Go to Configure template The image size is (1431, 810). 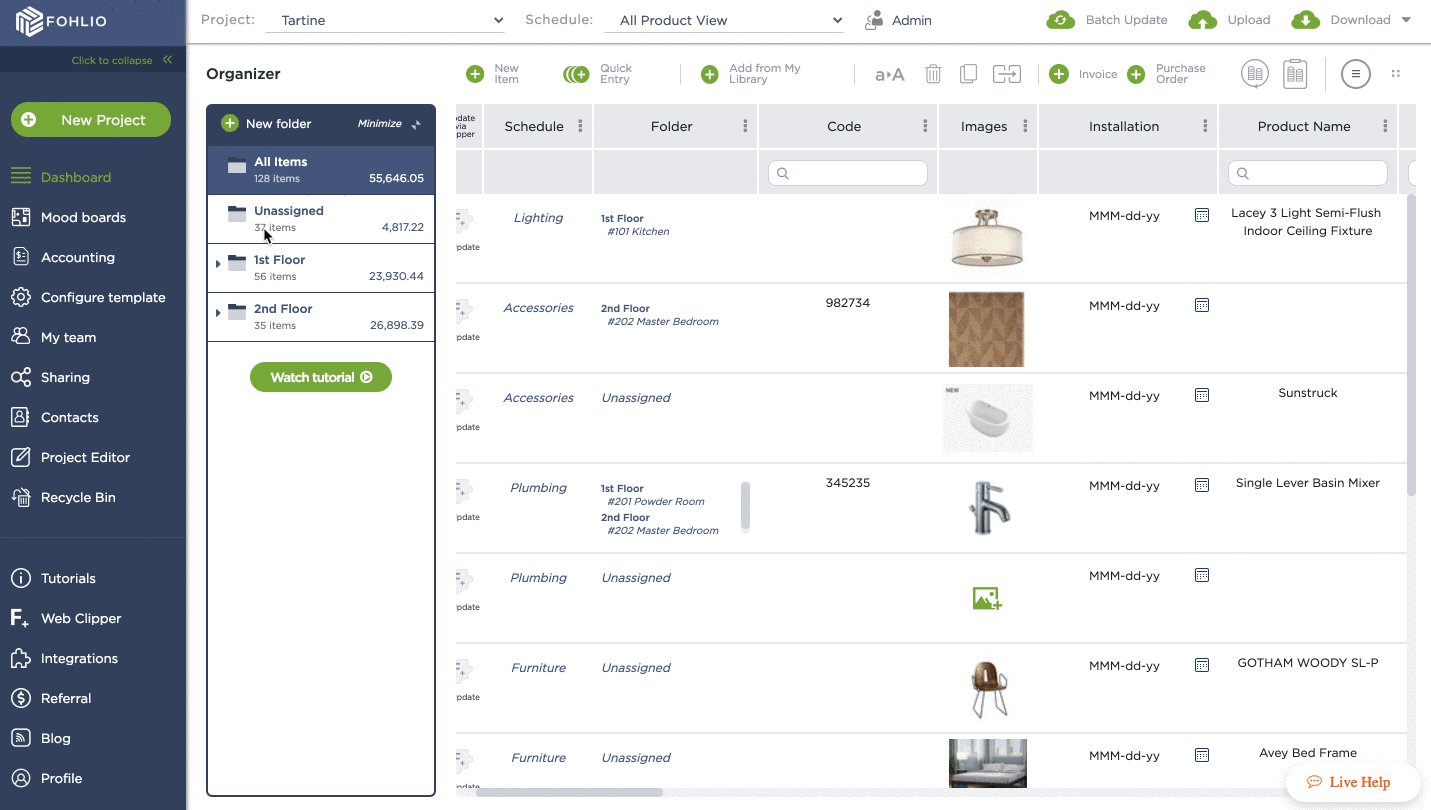coord(103,297)
